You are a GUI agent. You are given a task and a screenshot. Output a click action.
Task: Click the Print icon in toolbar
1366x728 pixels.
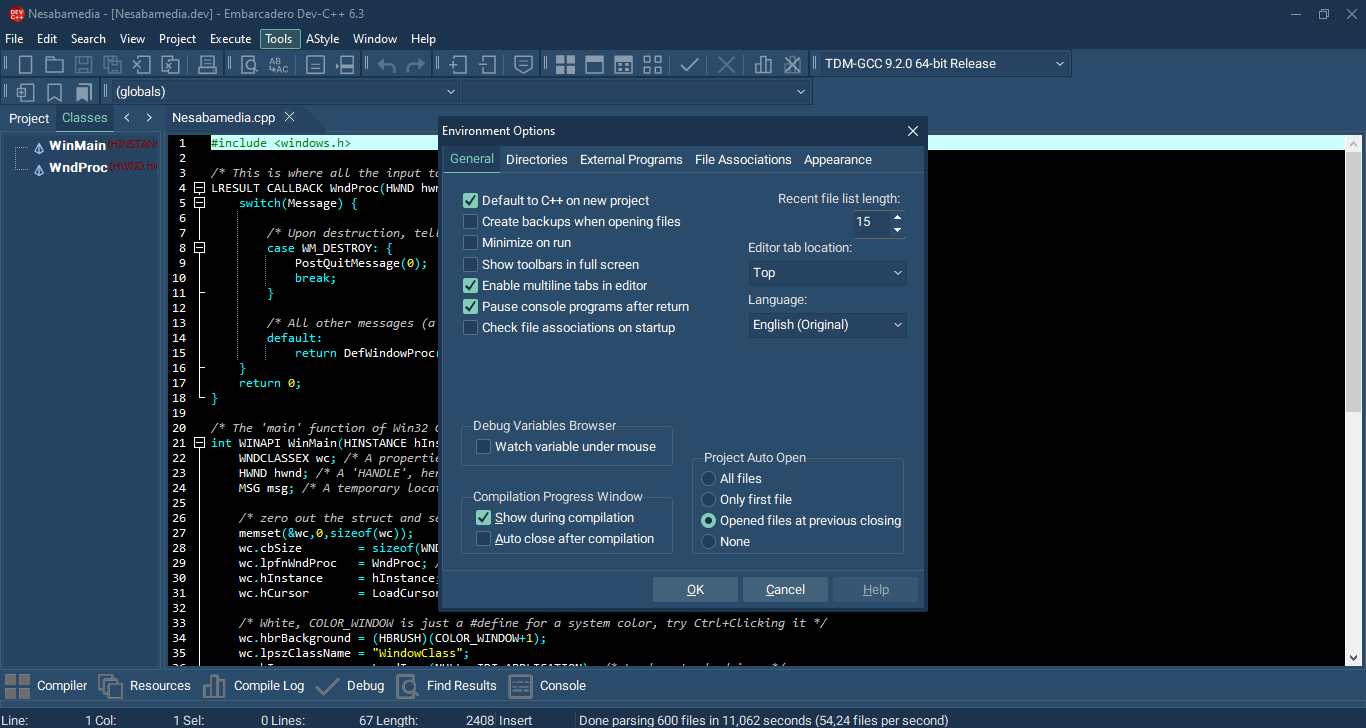(x=207, y=64)
